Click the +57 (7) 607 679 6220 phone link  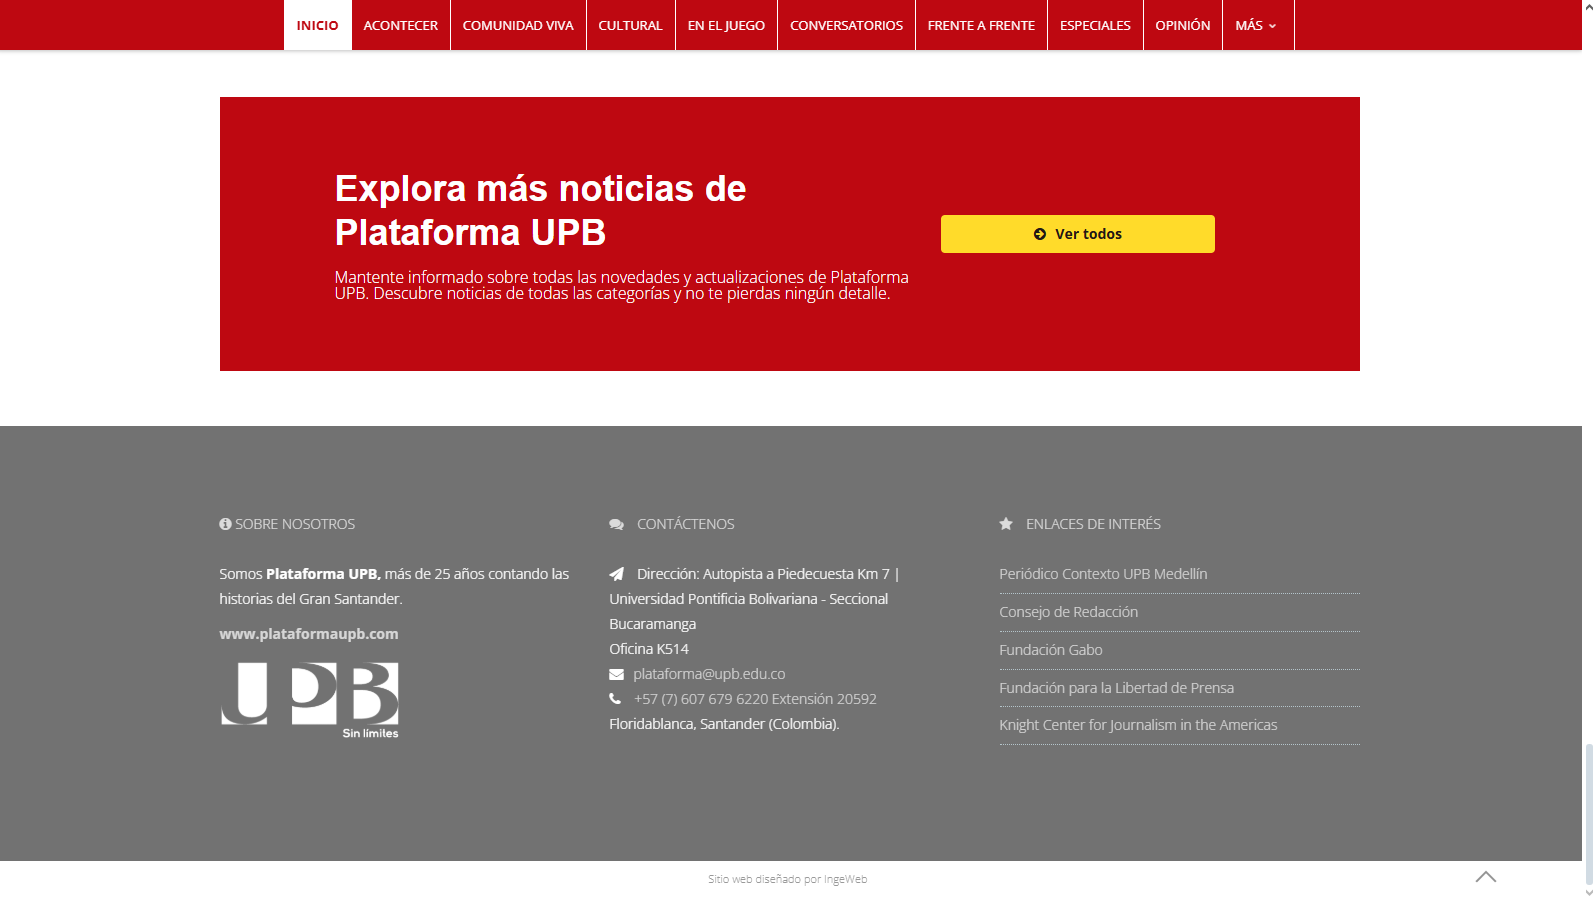coord(755,699)
